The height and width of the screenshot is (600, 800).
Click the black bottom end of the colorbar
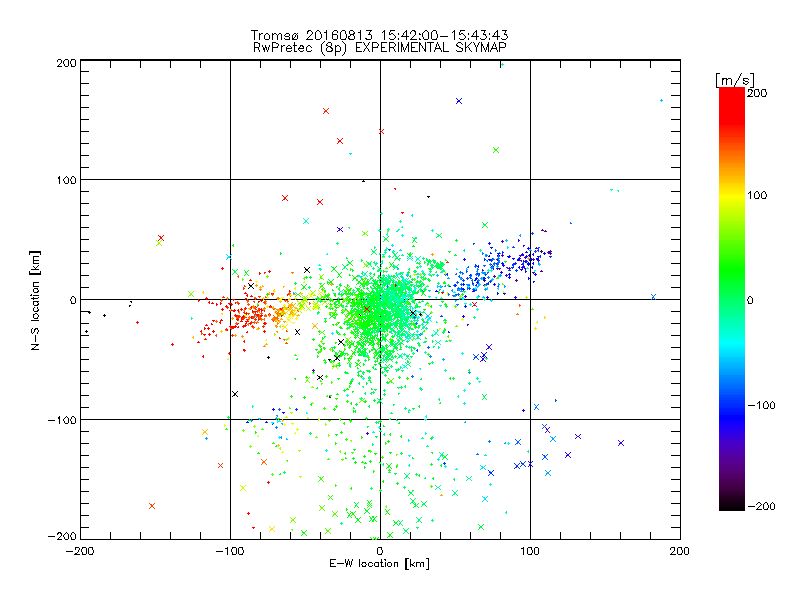coord(732,504)
